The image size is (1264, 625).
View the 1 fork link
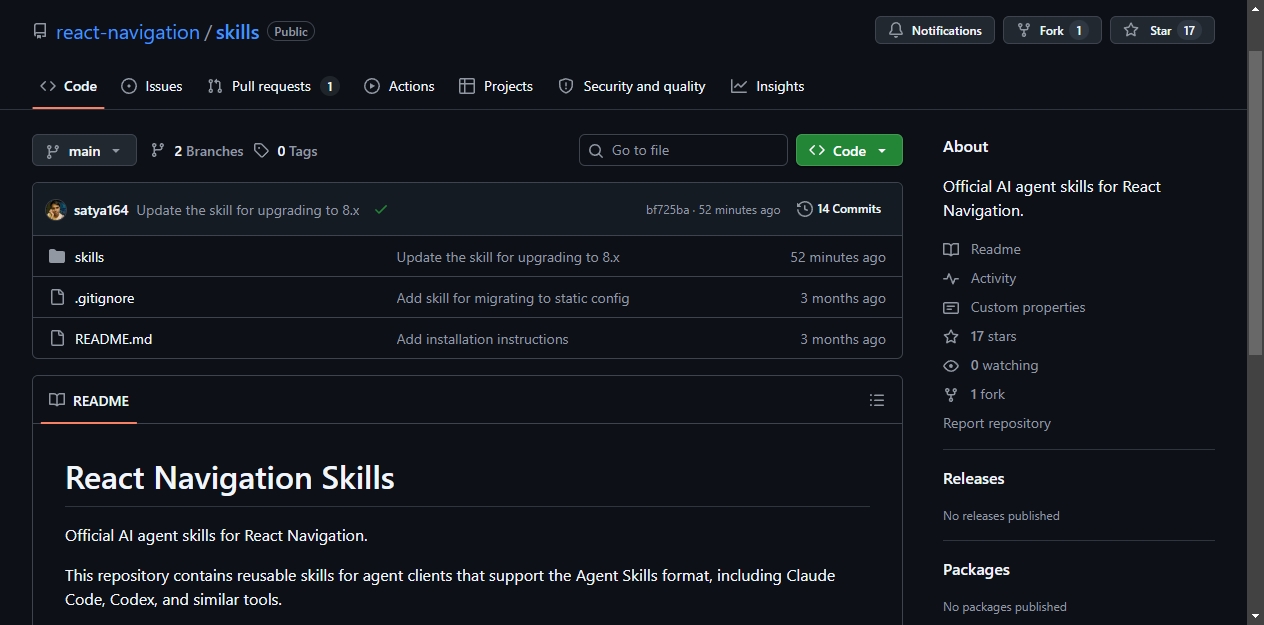pos(974,394)
